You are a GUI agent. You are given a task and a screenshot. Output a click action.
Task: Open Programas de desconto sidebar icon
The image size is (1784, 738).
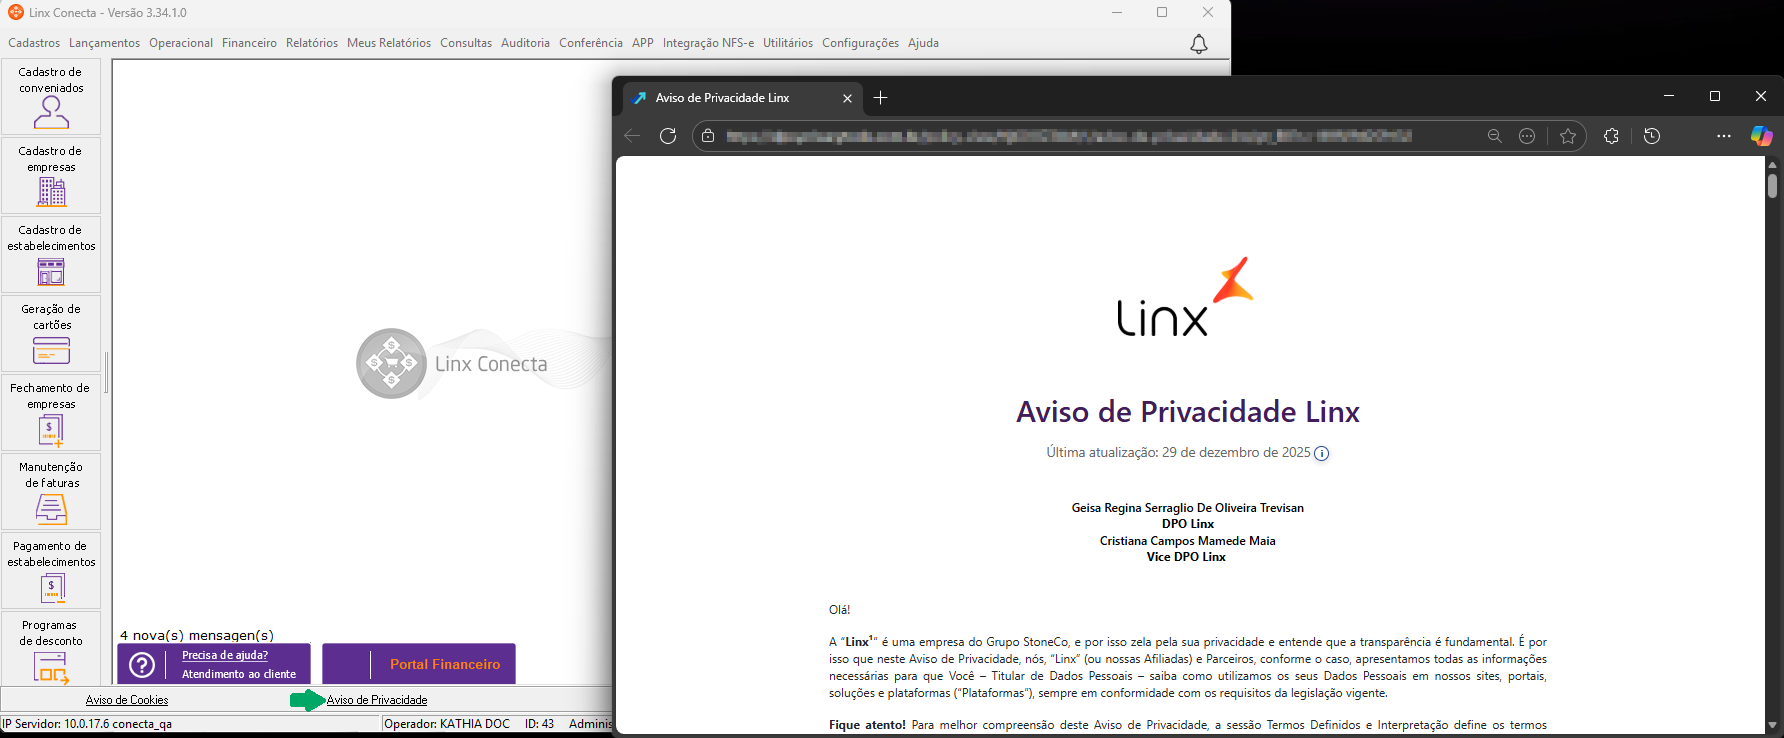pyautogui.click(x=51, y=649)
